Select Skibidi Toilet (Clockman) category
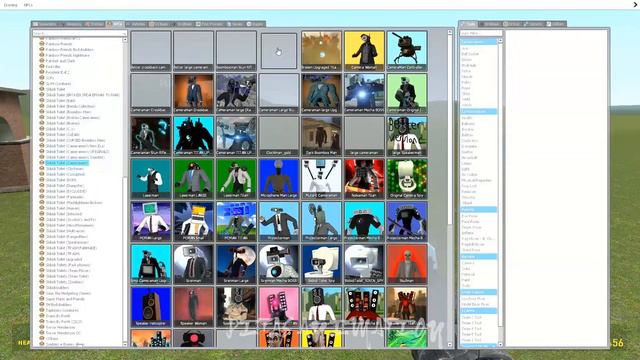The width and height of the screenshot is (640, 360). pyautogui.click(x=64, y=169)
